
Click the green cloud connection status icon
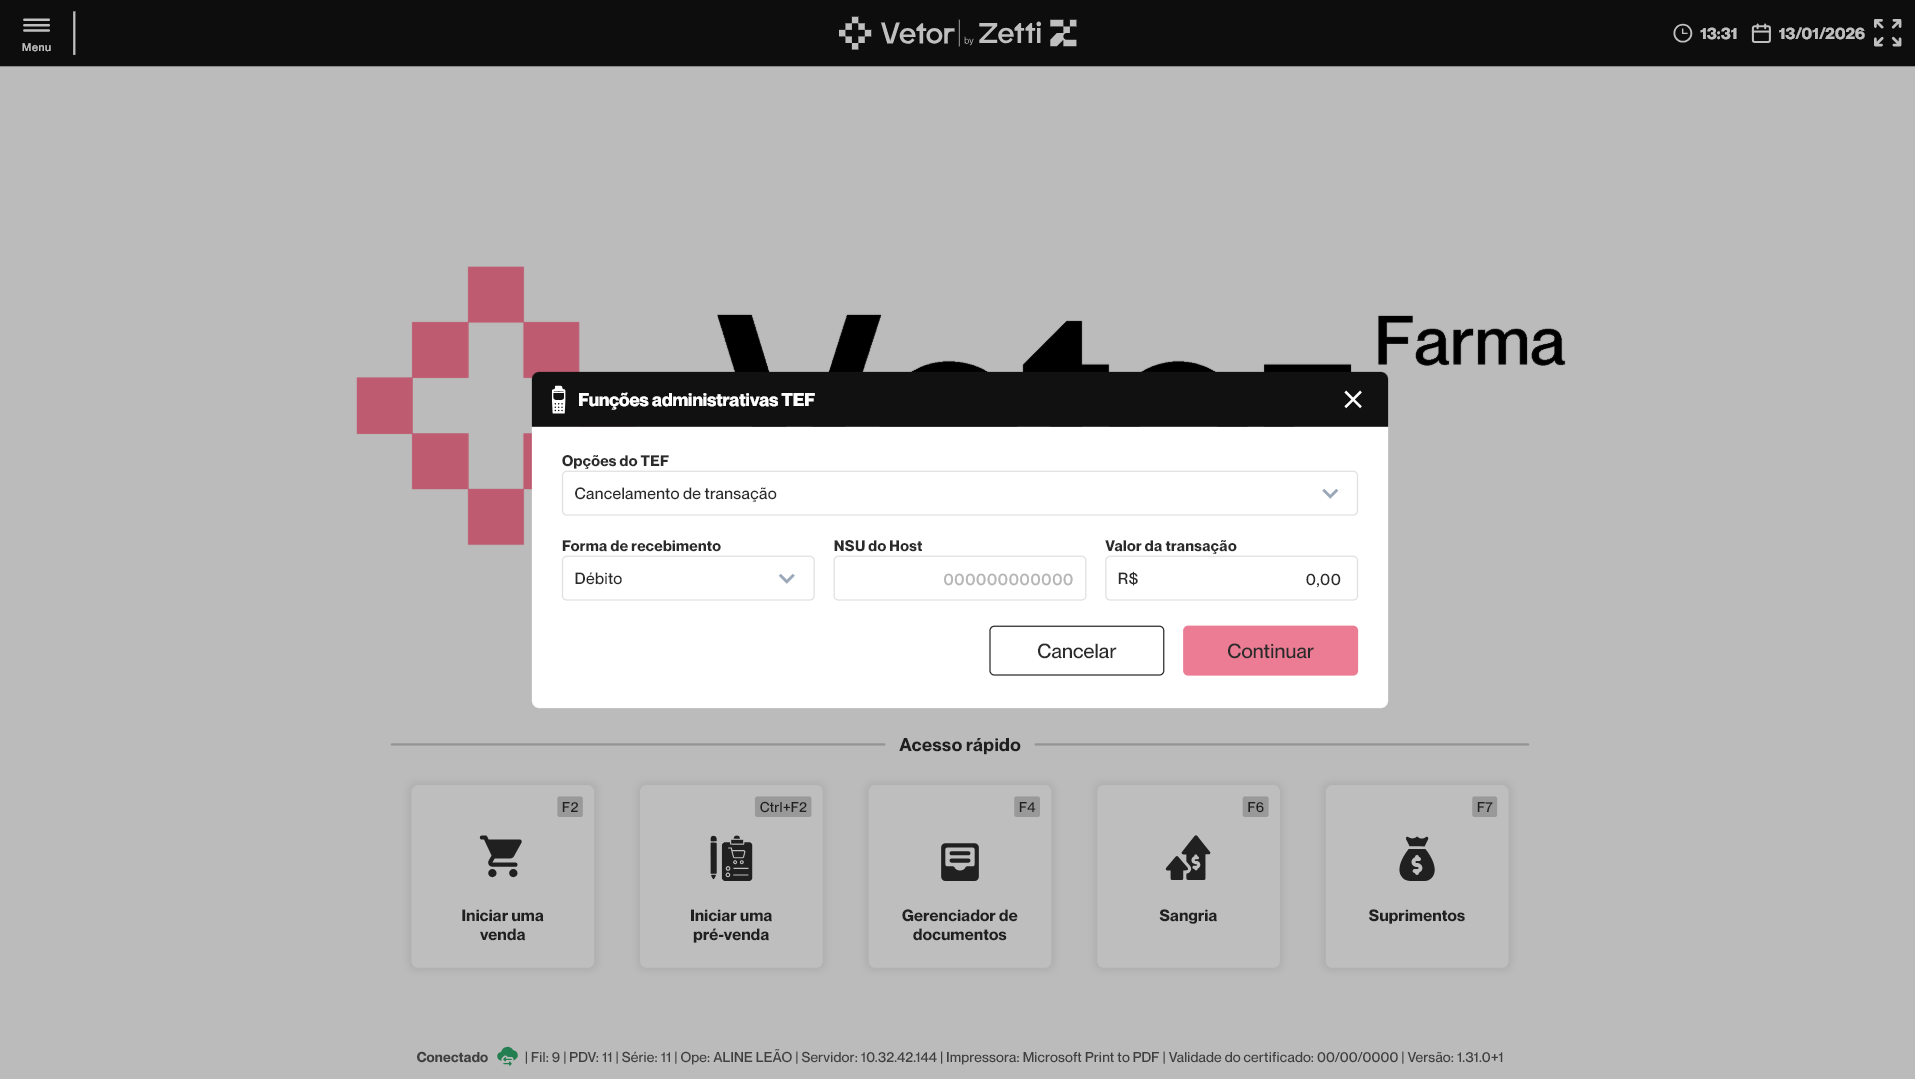pos(507,1056)
